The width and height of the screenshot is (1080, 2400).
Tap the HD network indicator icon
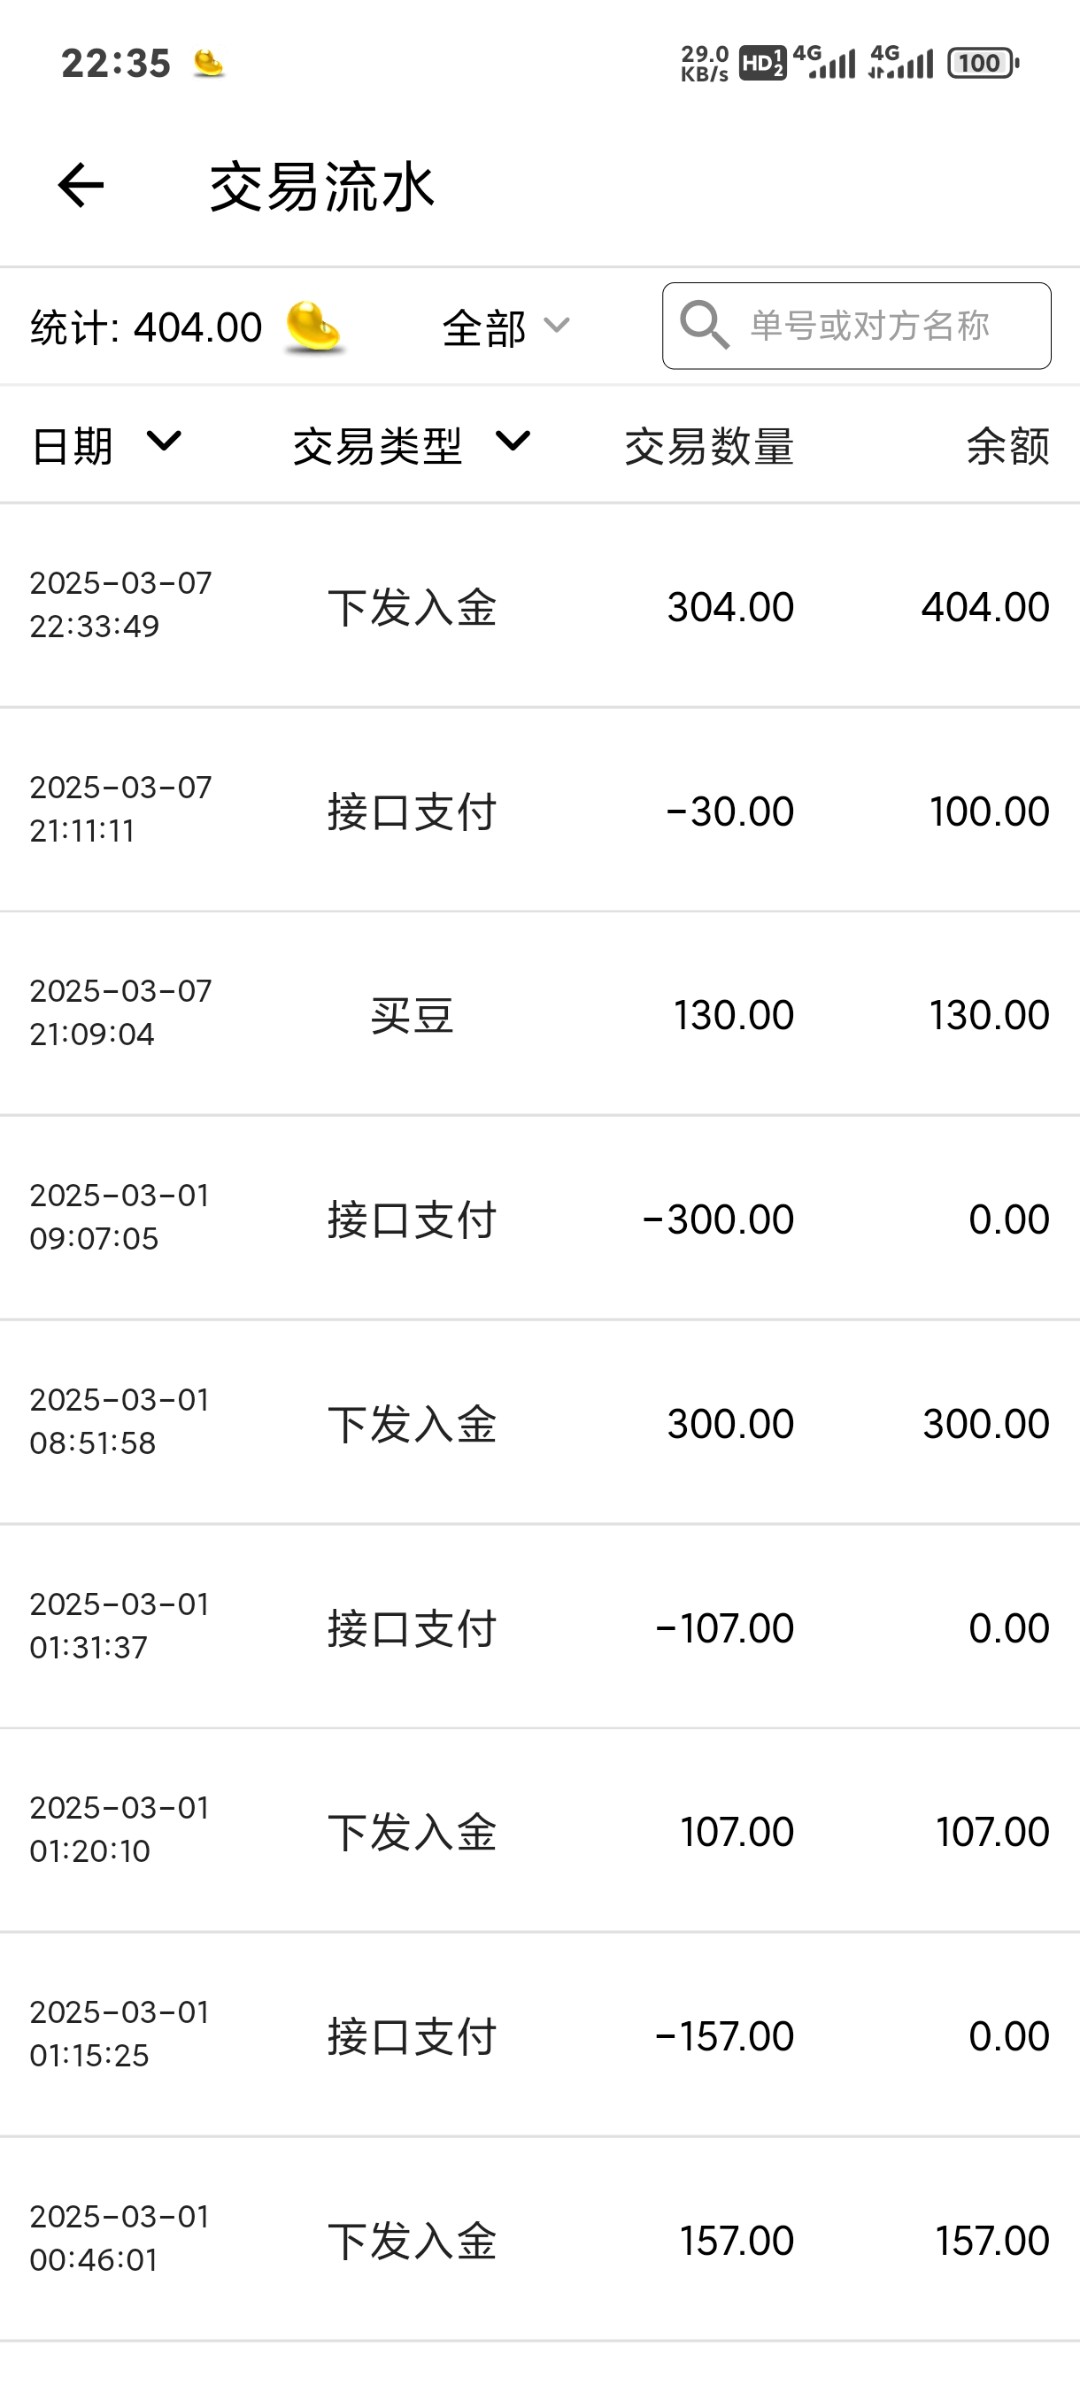[762, 64]
